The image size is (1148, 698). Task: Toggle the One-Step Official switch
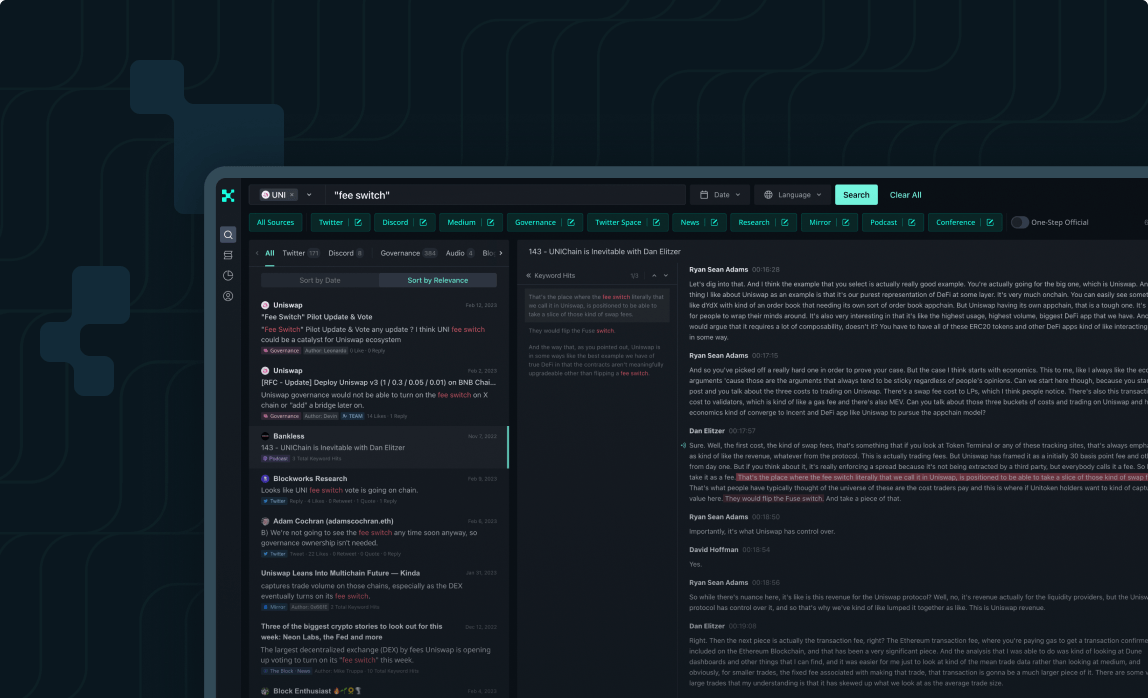pos(1019,223)
